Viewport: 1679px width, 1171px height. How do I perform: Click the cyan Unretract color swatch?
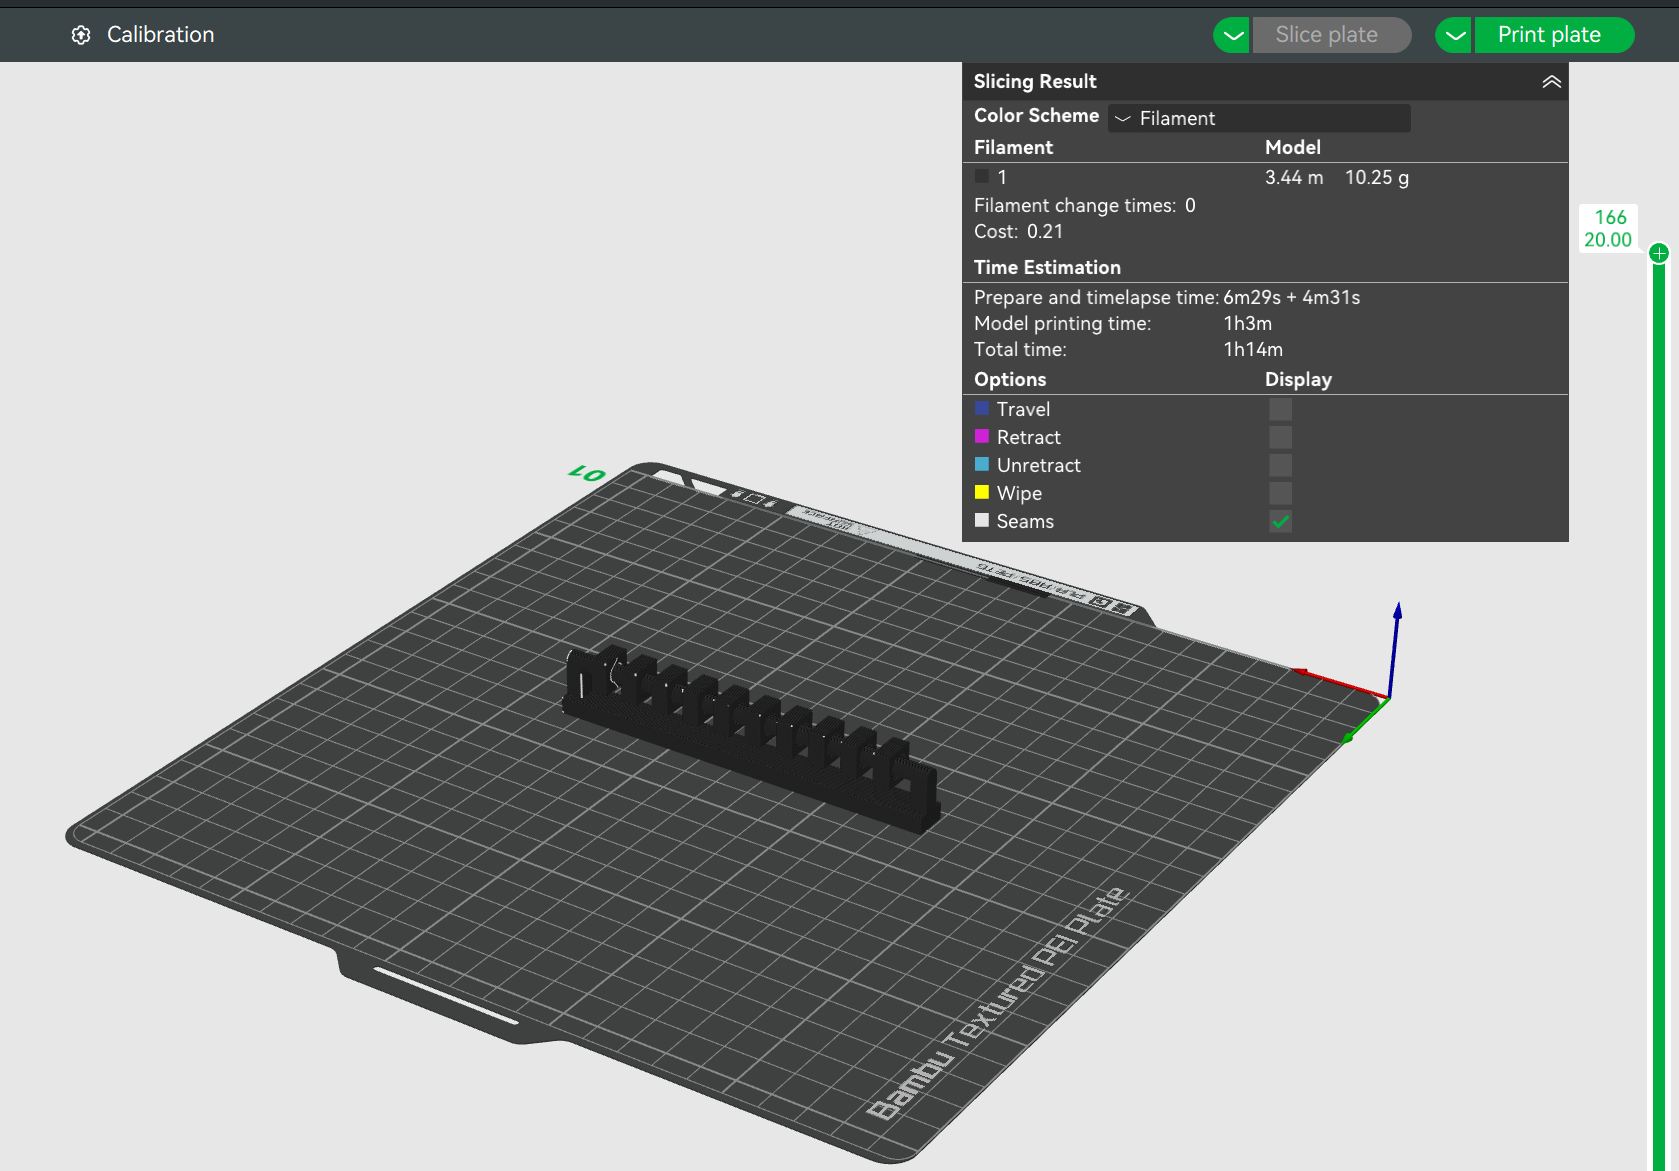982,464
